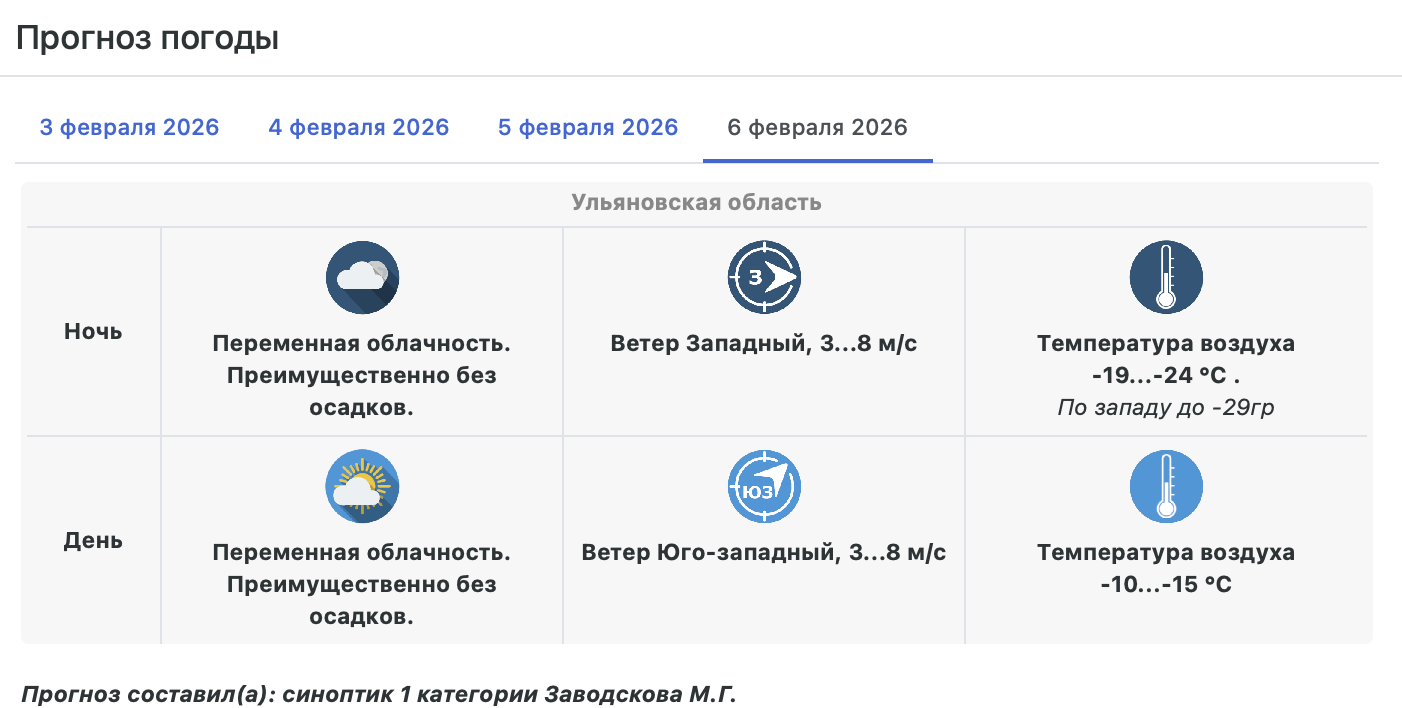
Task: Select the active 6 февраля 2026 tab
Action: 817,128
